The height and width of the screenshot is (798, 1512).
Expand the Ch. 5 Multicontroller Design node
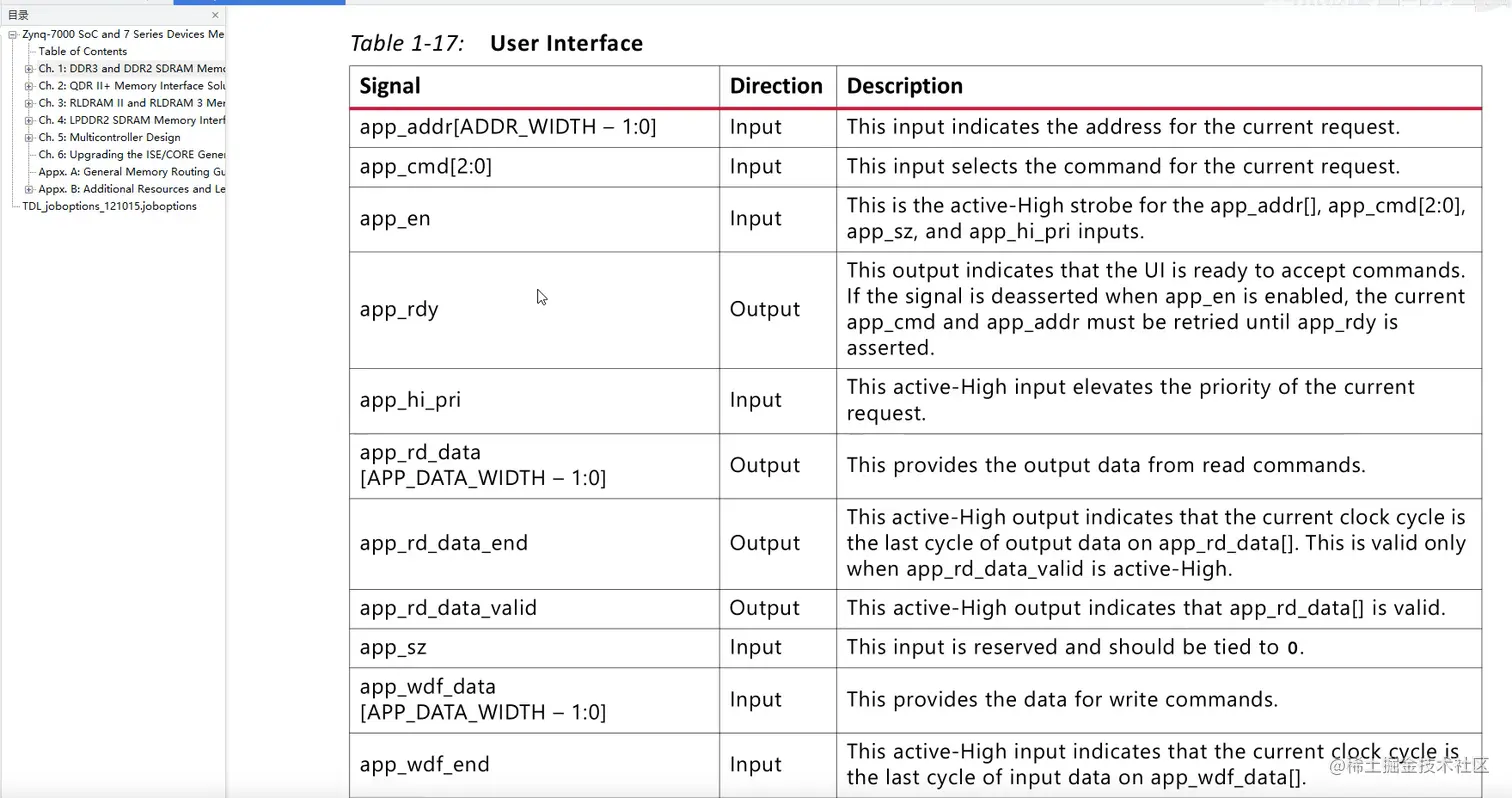29,137
